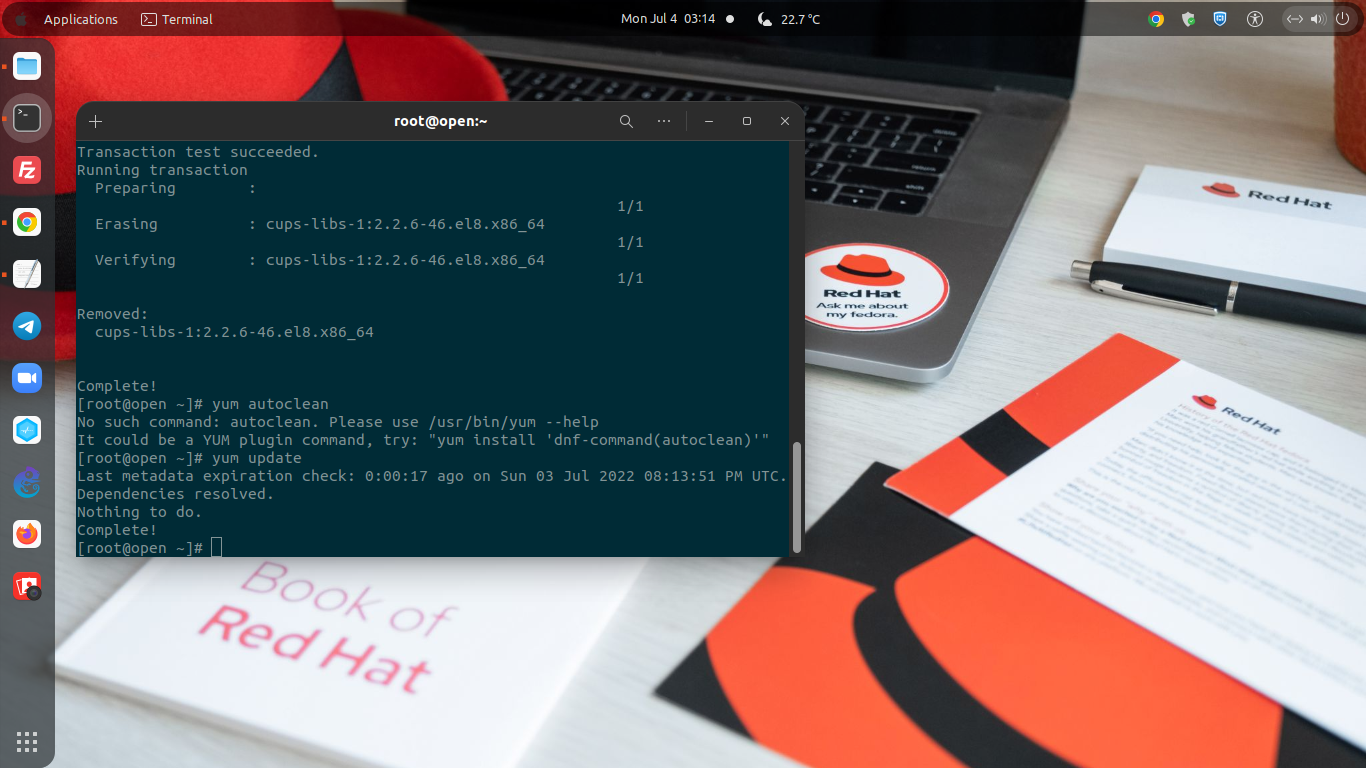The image size is (1366, 768).
Task: Open the shield with green check tray icon
Action: tap(1188, 19)
